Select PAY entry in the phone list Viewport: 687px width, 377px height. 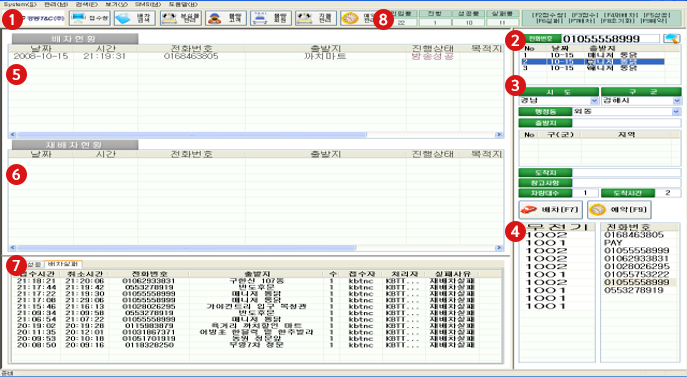[x=613, y=243]
